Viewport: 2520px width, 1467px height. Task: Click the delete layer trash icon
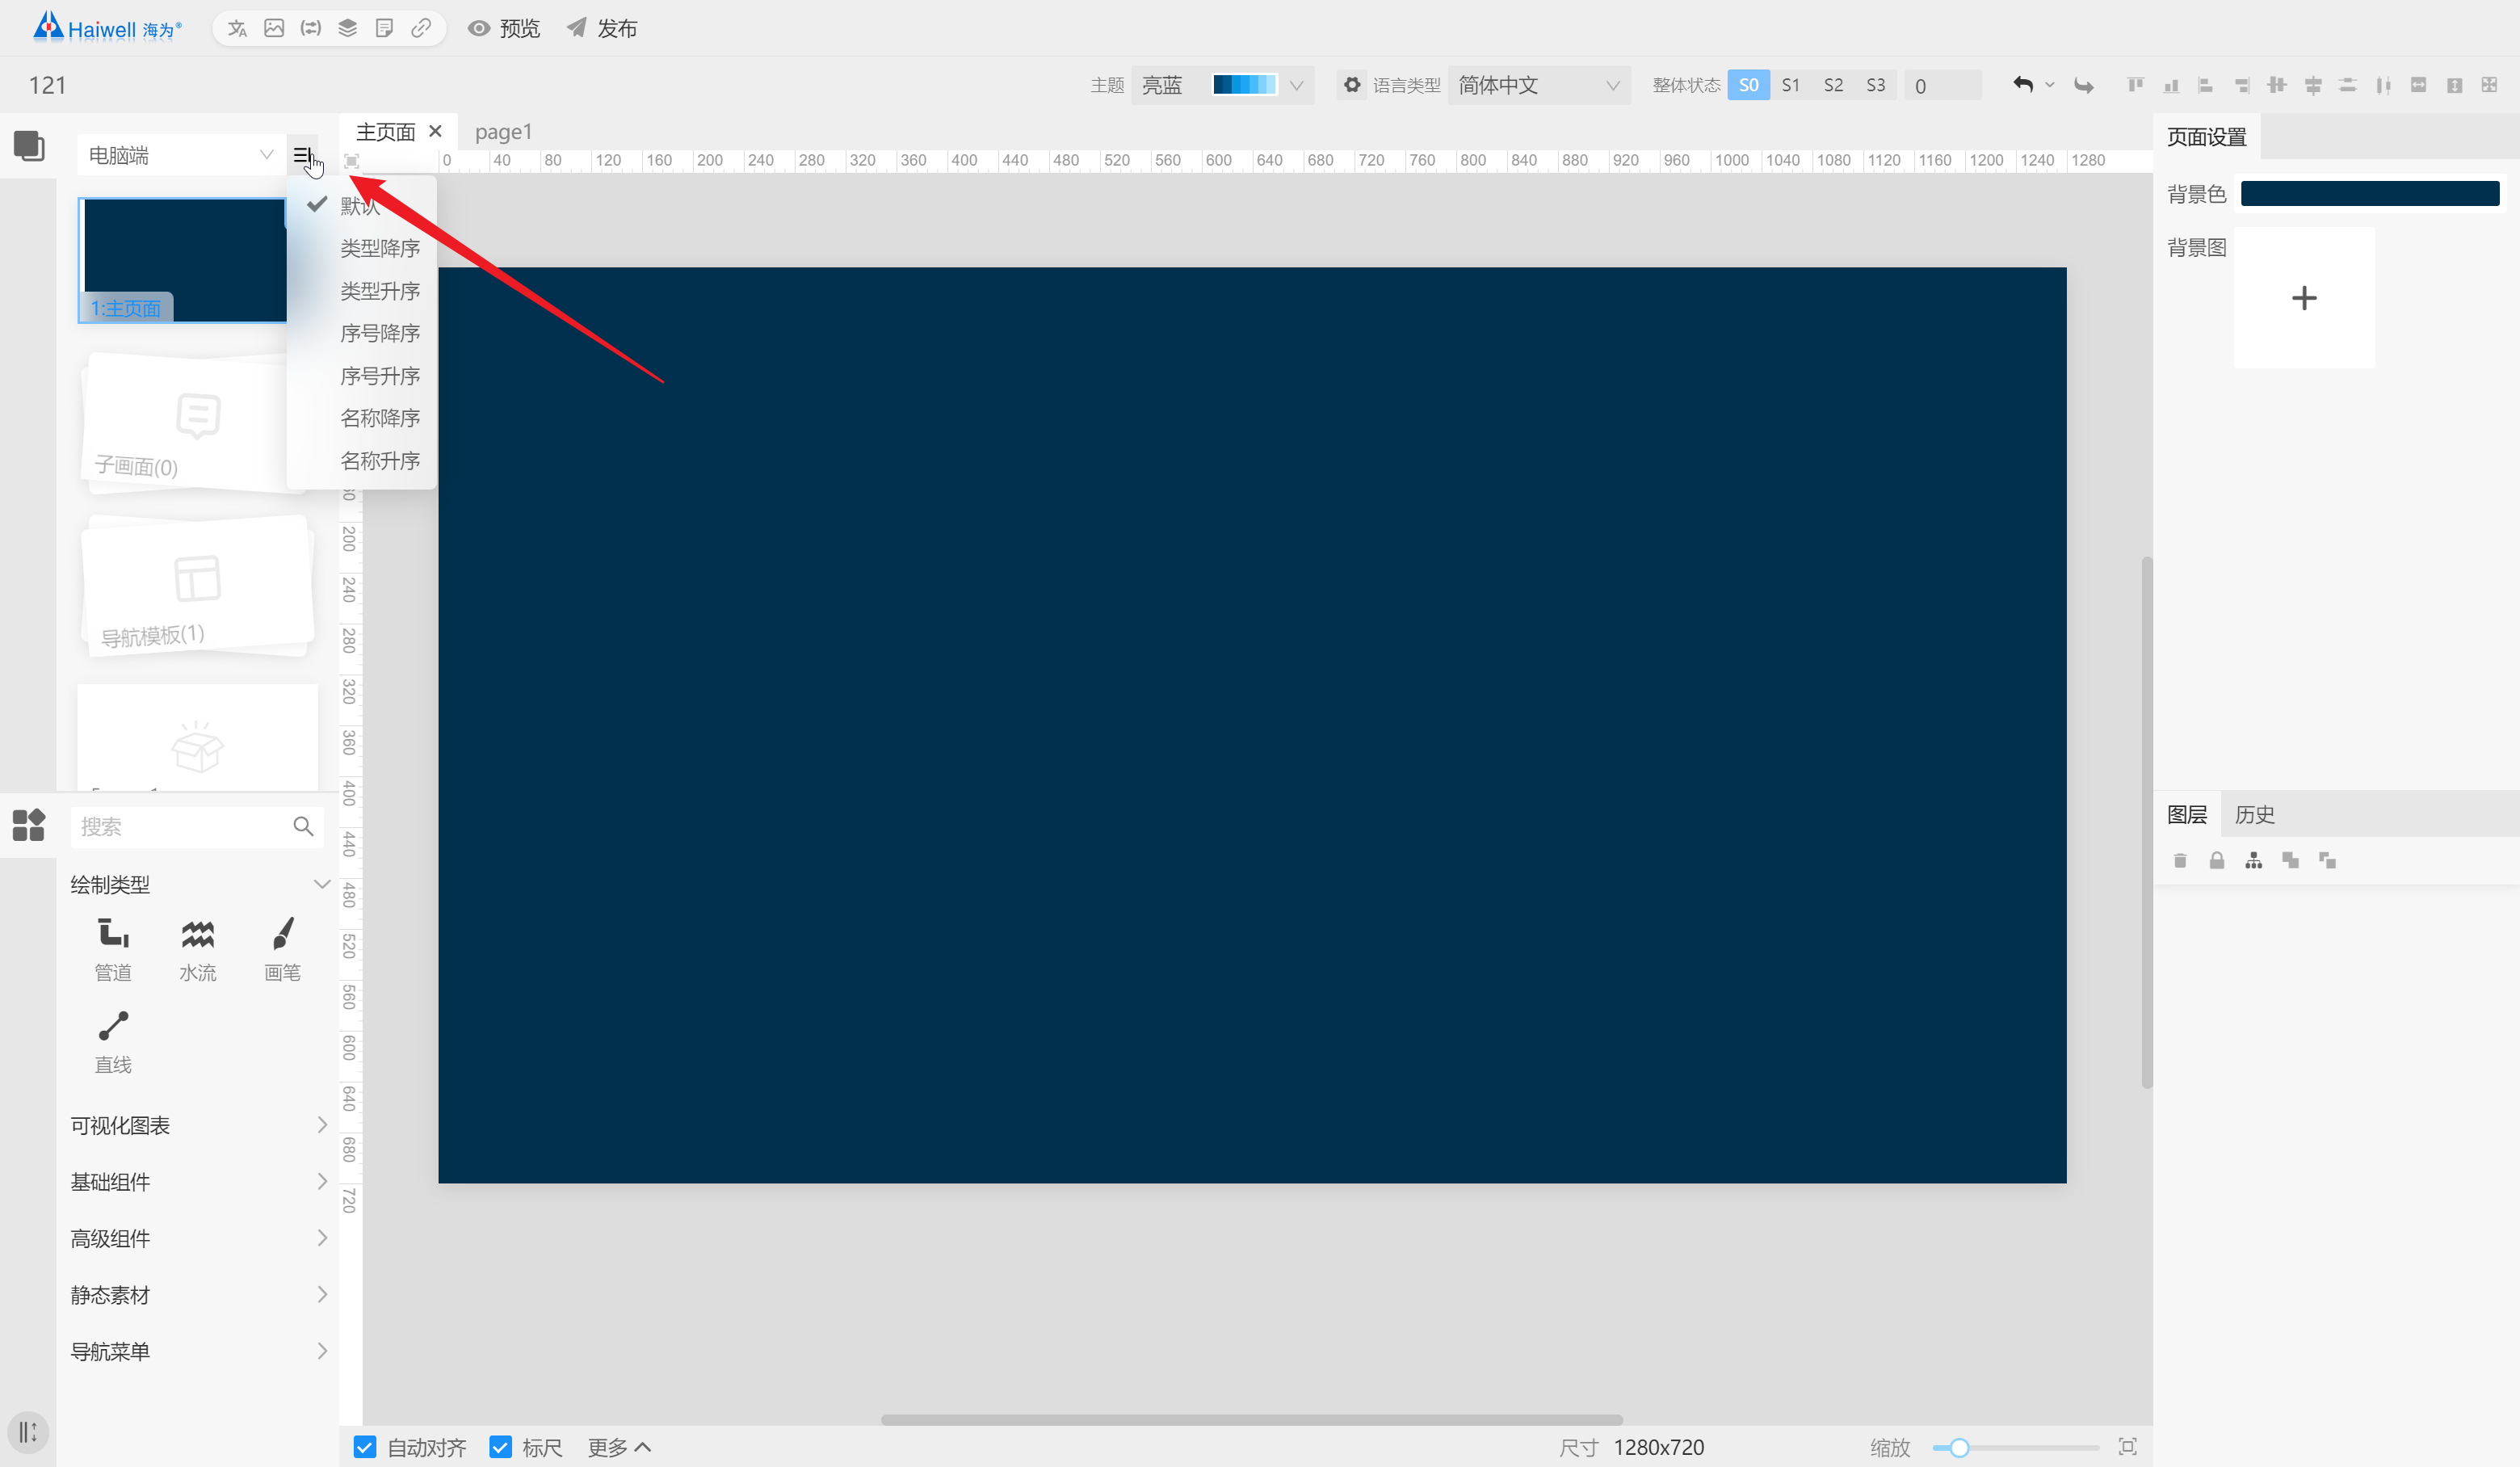[x=2180, y=860]
